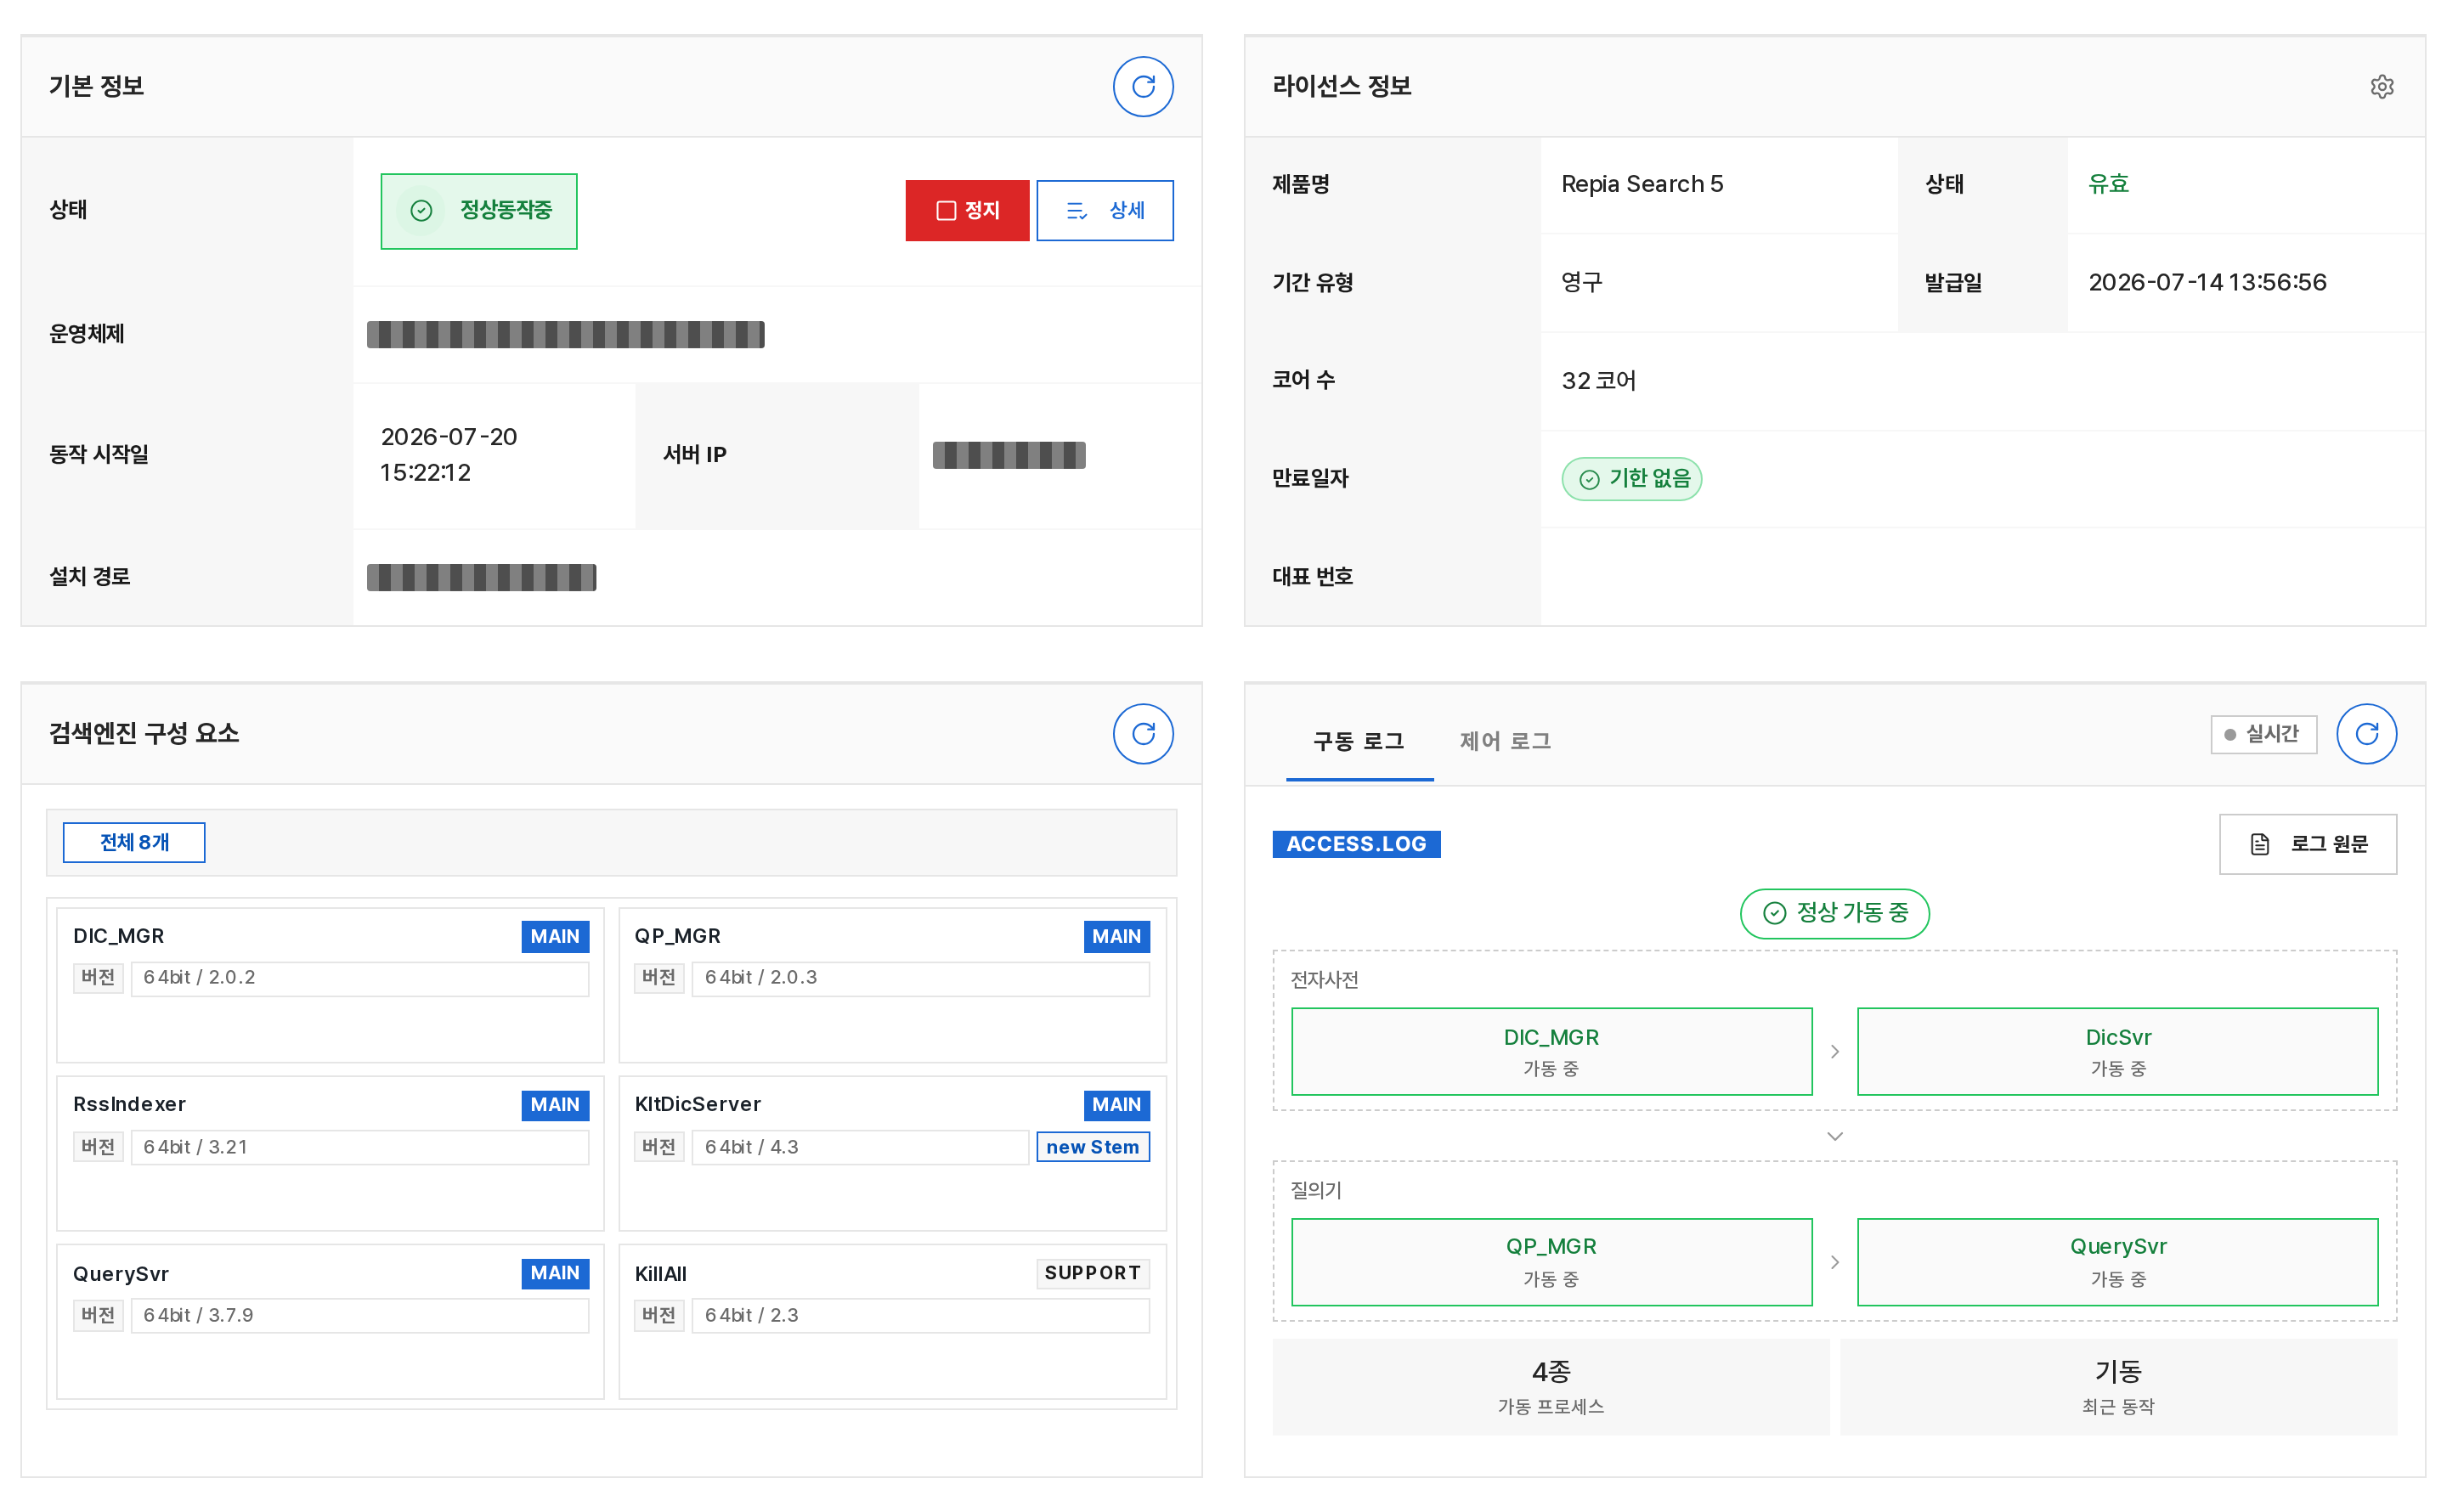Click the stop square icon on 정지
This screenshot has height=1512, width=2447.
click(945, 211)
